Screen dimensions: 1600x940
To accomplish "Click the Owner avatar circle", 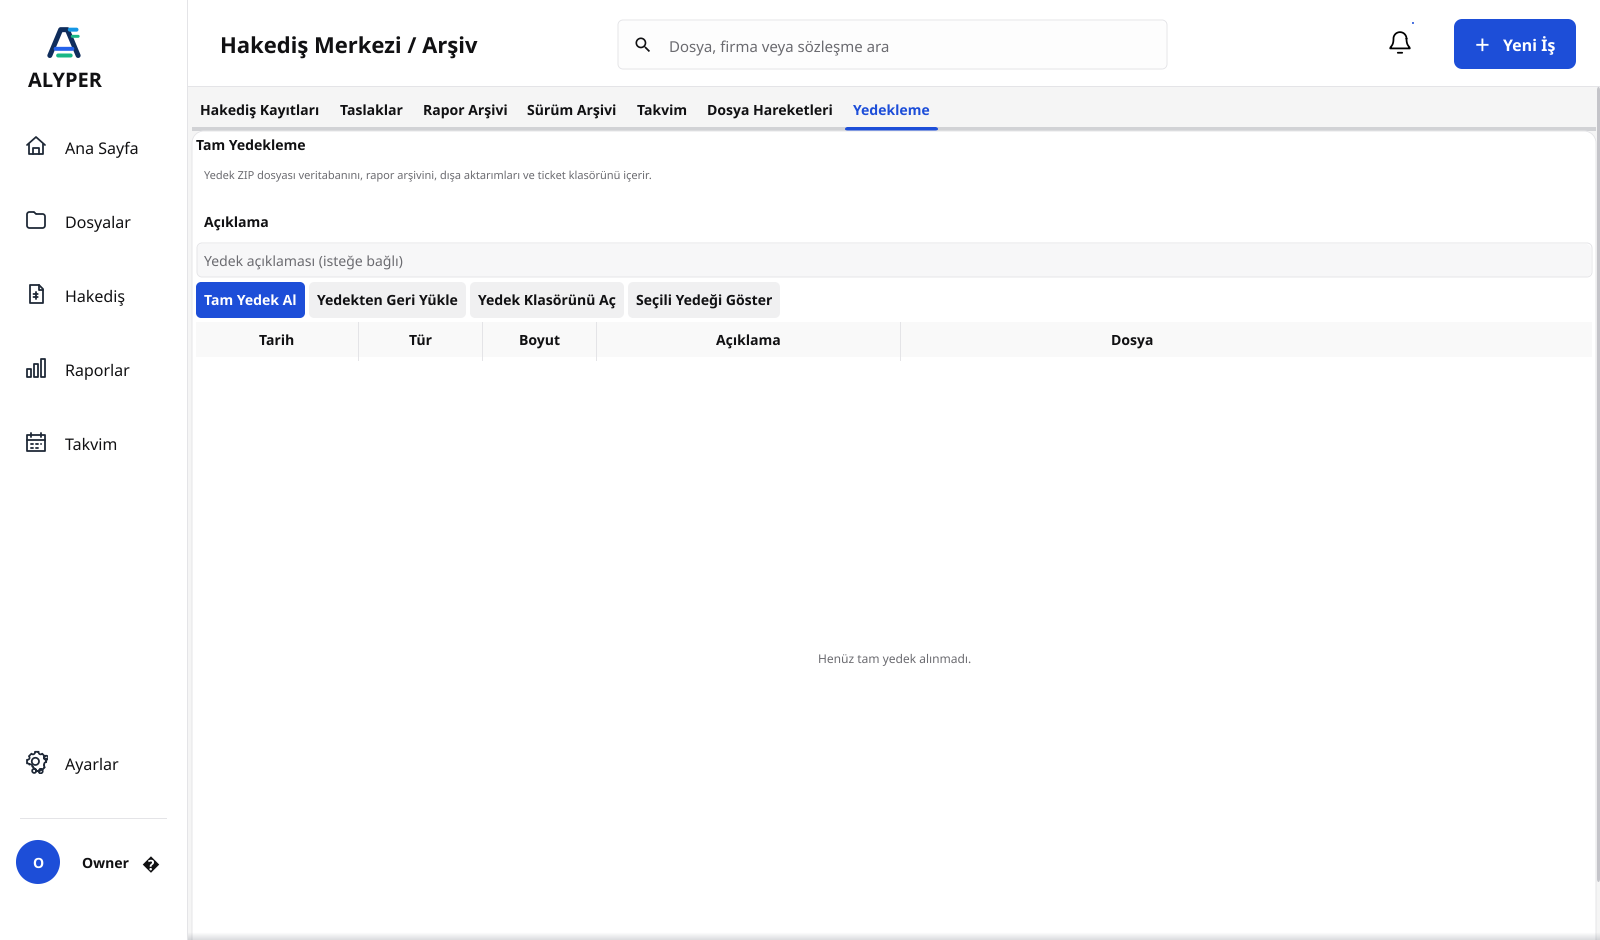I will pos(38,862).
